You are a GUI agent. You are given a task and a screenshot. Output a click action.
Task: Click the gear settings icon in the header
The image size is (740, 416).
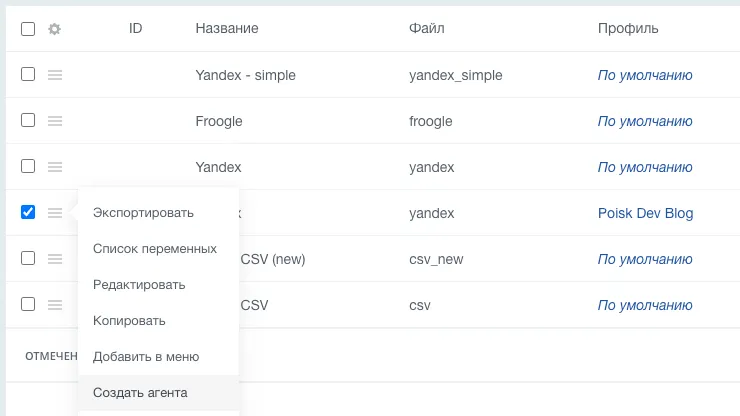pyautogui.click(x=55, y=29)
